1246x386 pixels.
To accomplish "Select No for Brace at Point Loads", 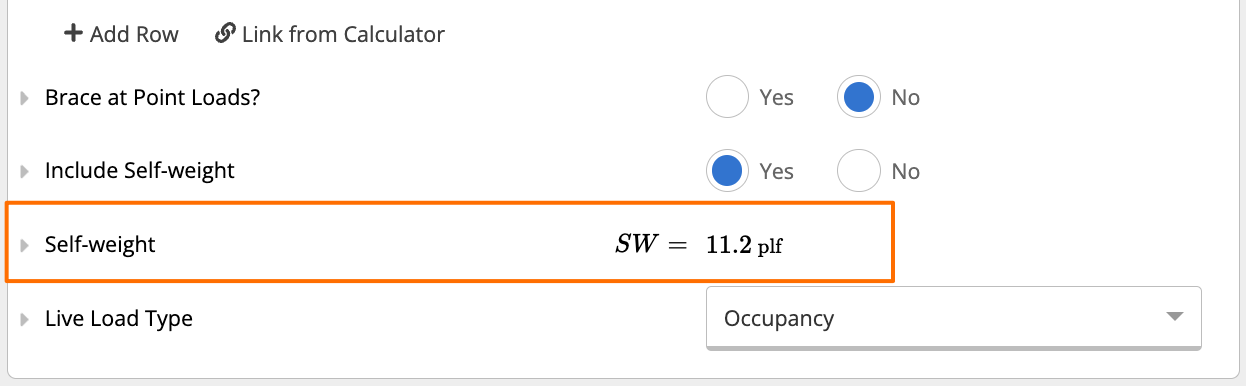I will [859, 97].
